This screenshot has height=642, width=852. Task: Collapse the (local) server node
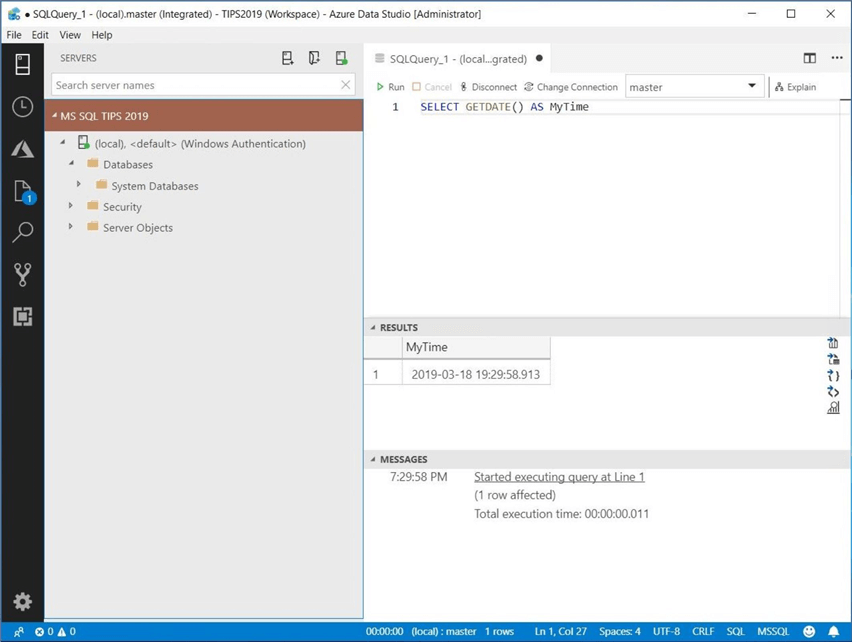63,142
